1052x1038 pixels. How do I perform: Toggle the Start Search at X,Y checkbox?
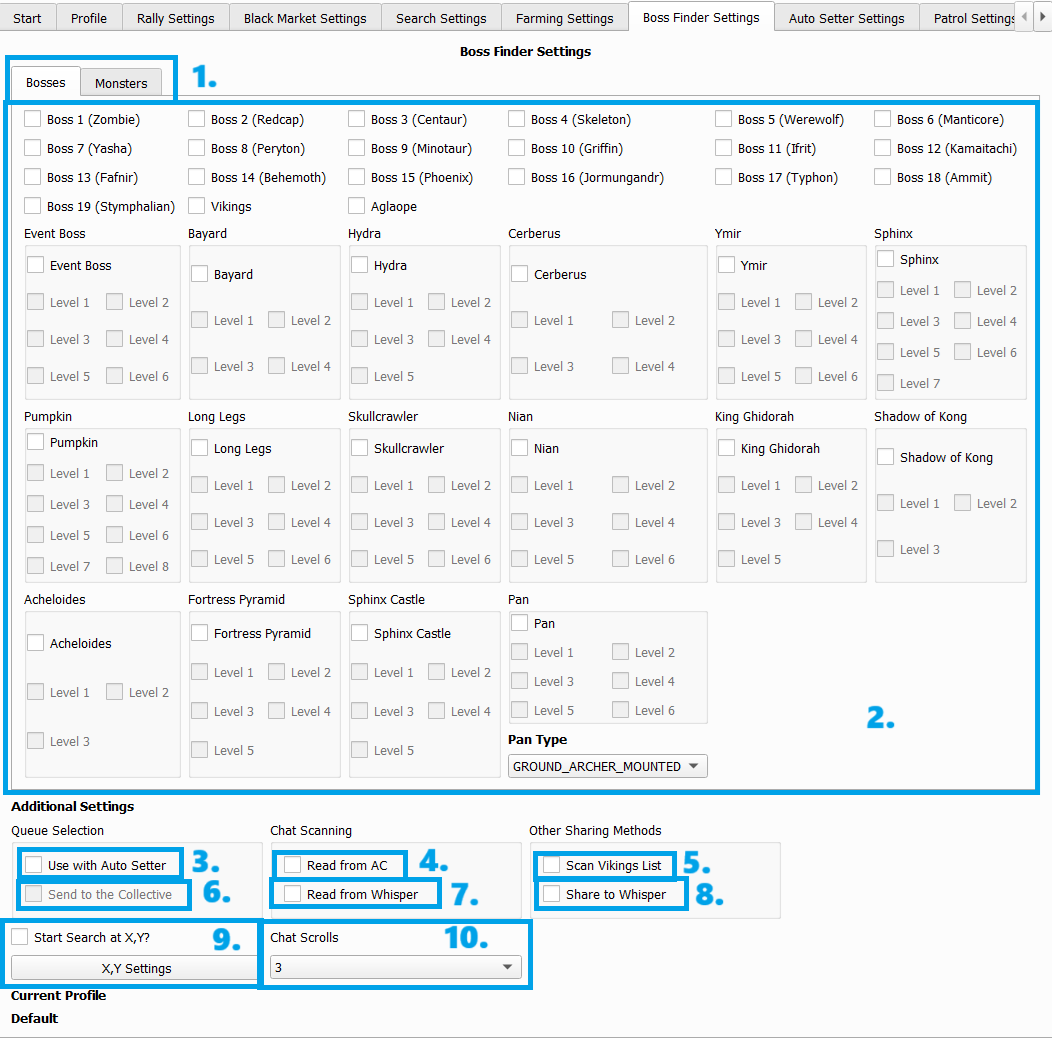[x=20, y=937]
